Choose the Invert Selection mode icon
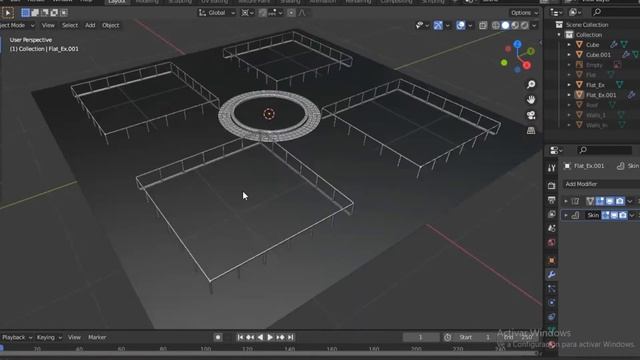640x360 pixels. tap(54, 13)
